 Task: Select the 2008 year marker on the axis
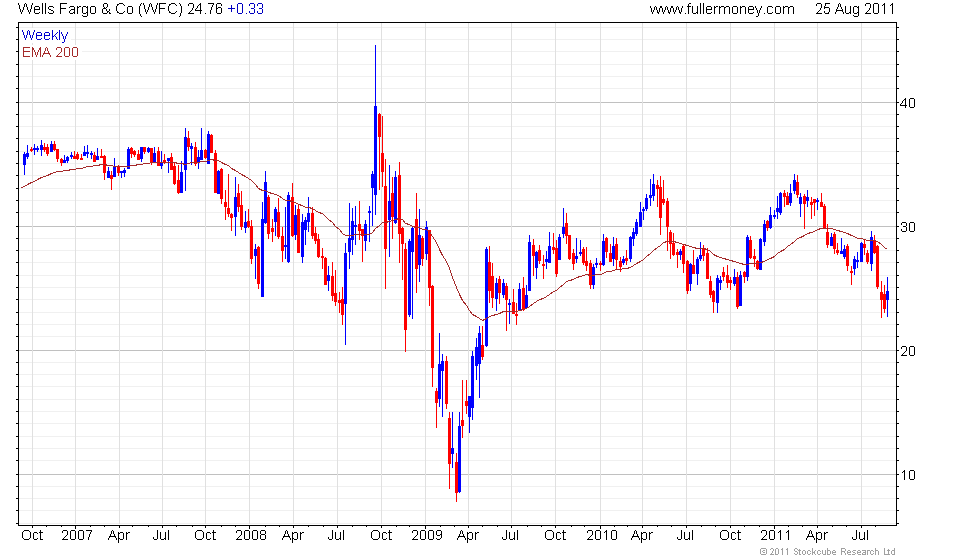(251, 536)
